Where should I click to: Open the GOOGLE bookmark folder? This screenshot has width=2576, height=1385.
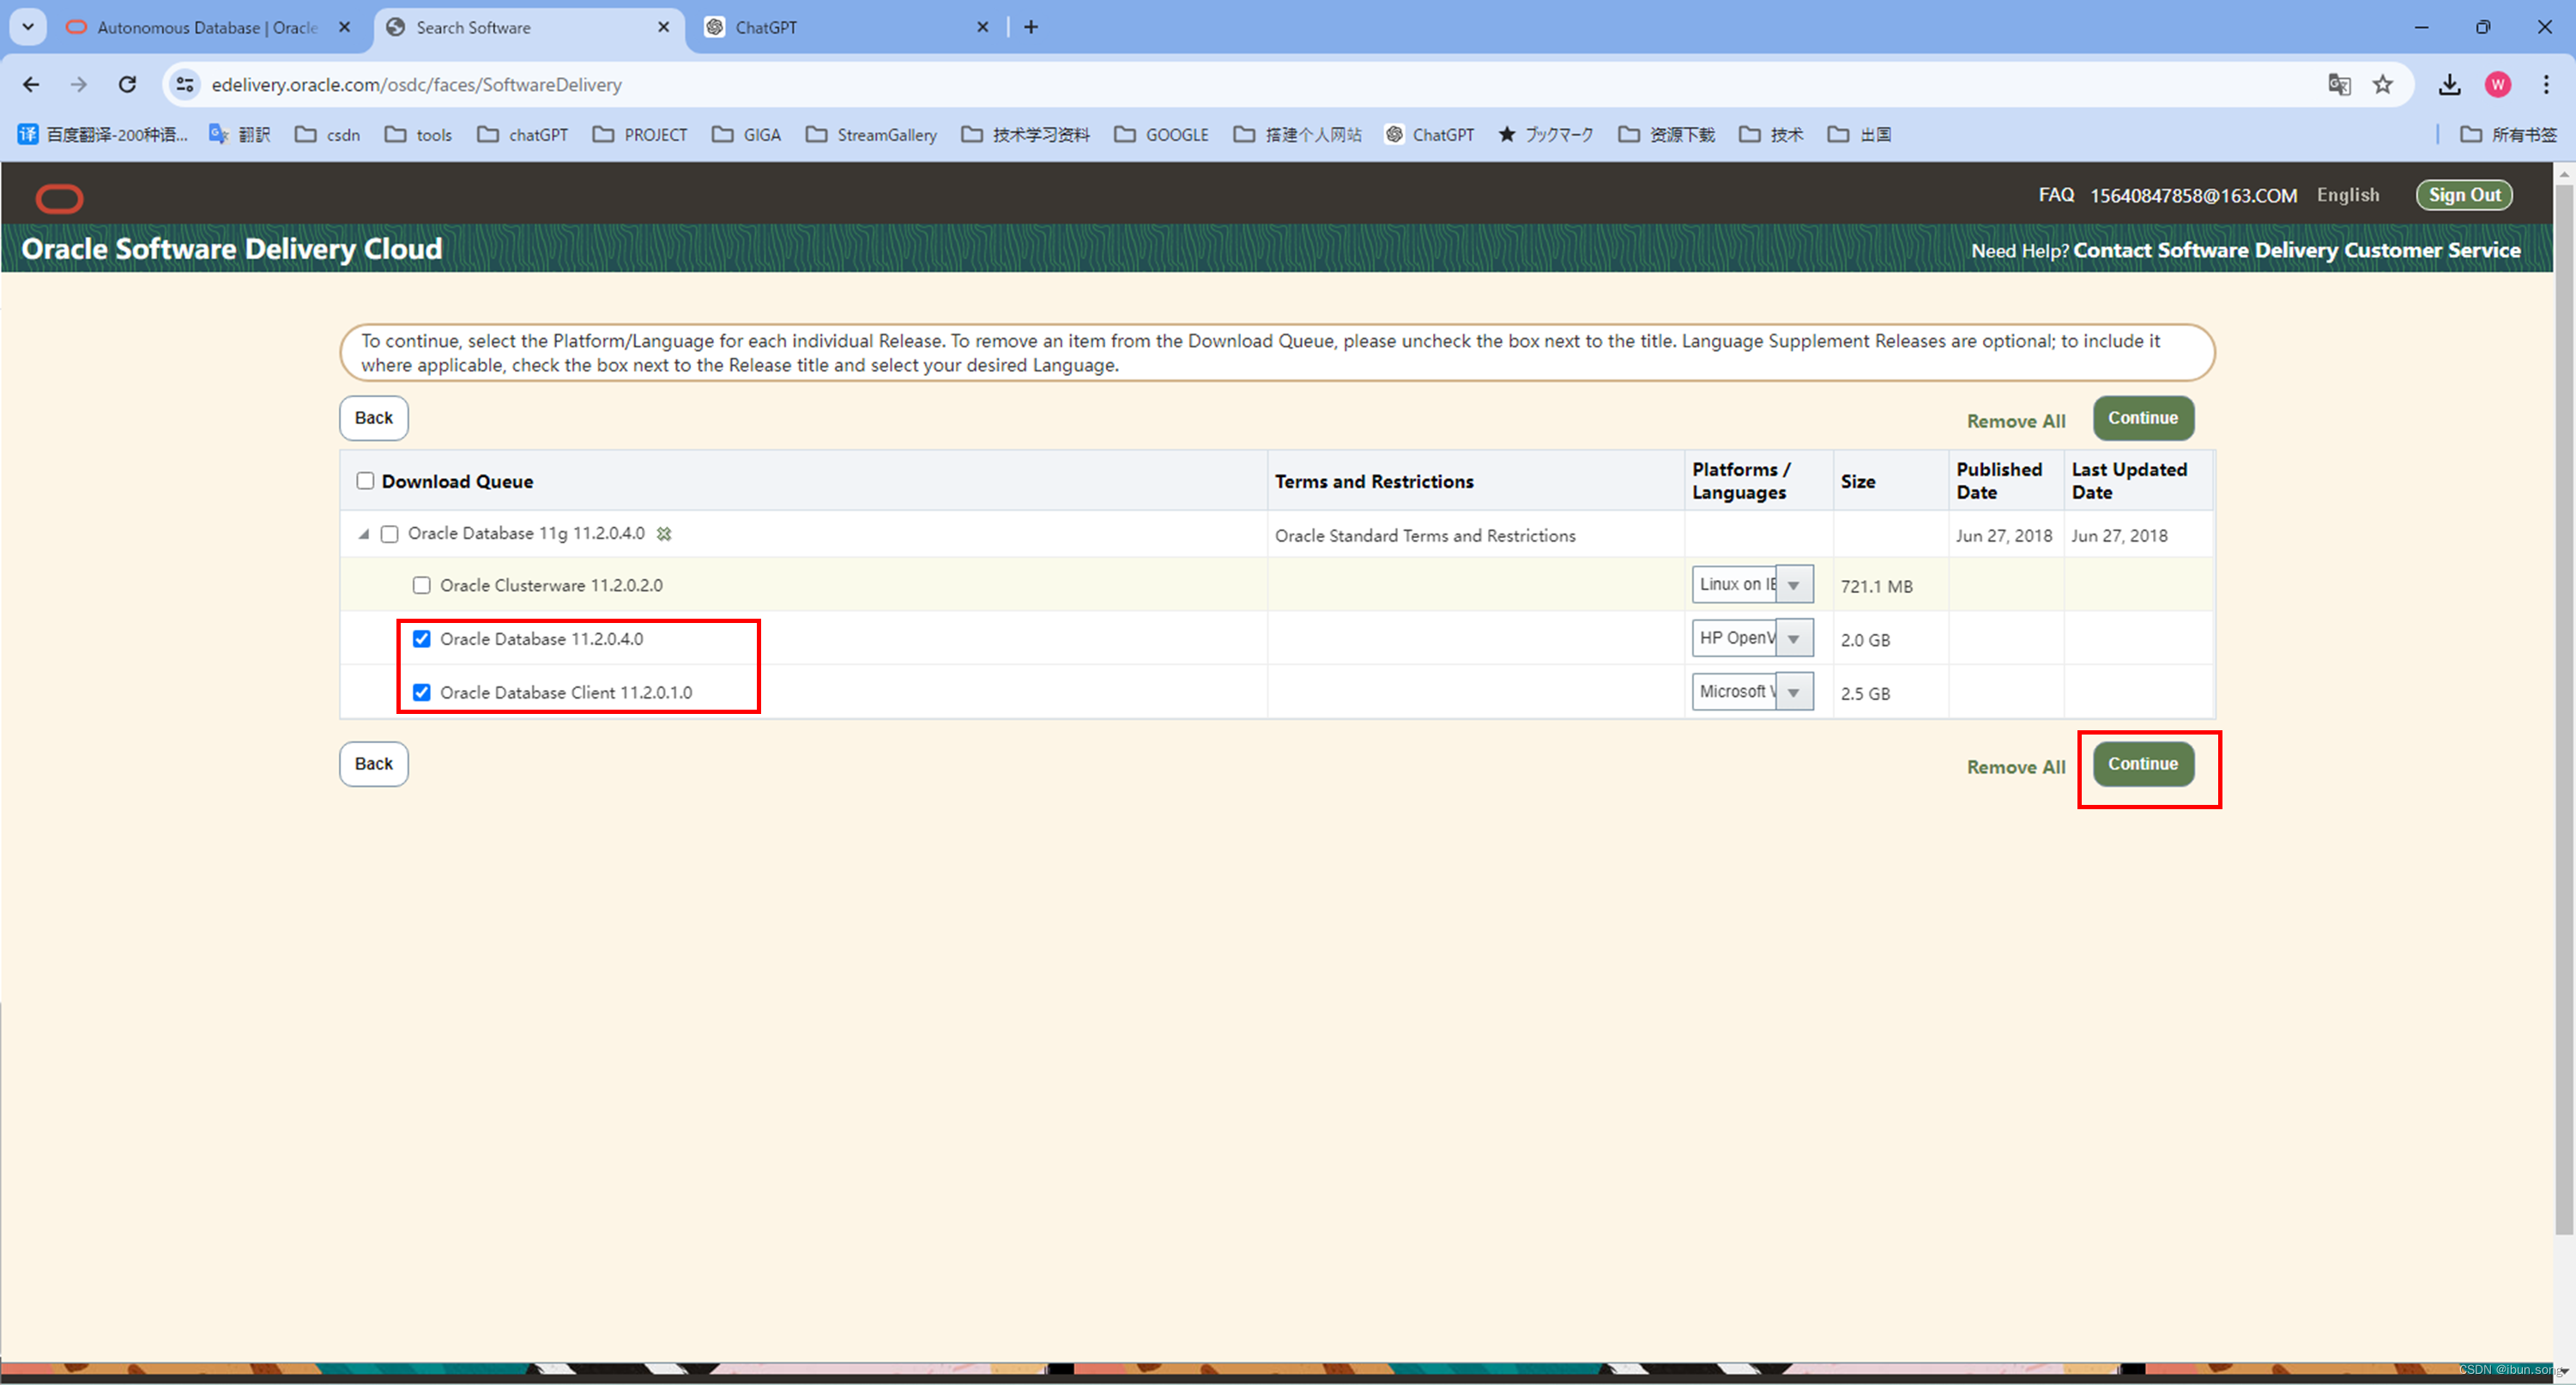pos(1161,134)
